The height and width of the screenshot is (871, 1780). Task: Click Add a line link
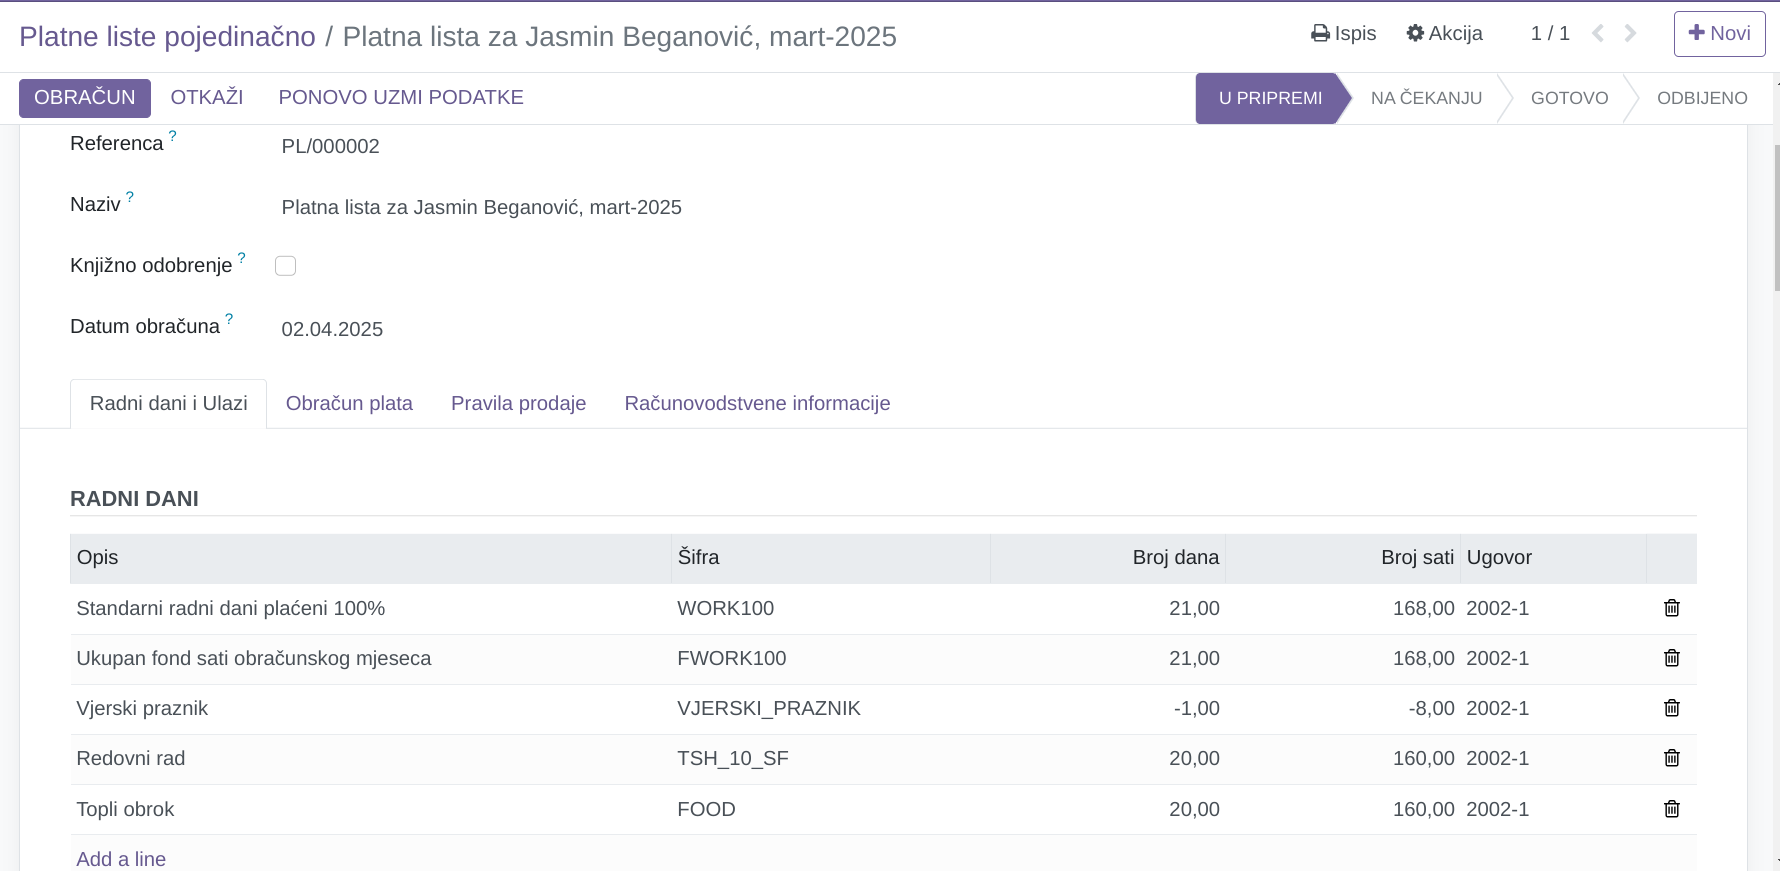click(x=121, y=859)
